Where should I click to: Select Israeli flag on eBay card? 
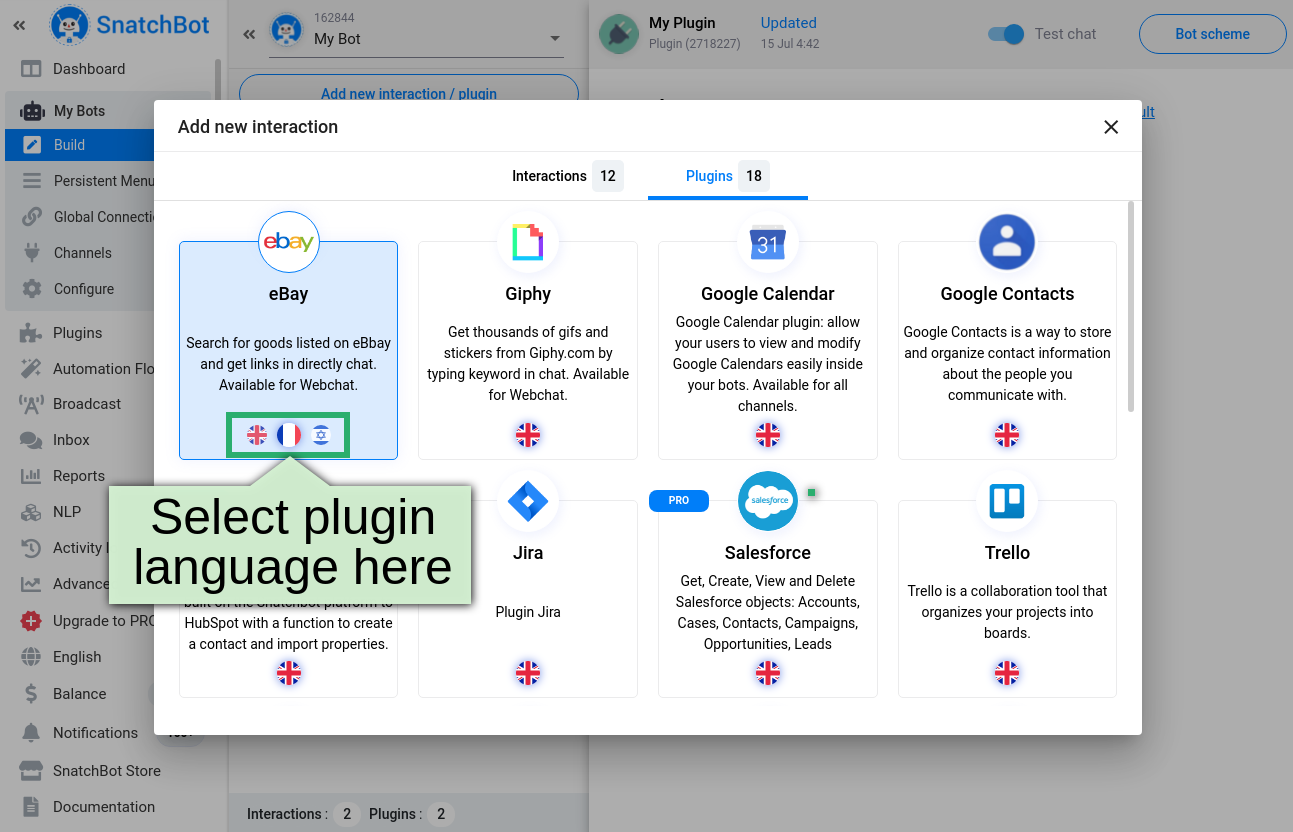click(x=320, y=435)
